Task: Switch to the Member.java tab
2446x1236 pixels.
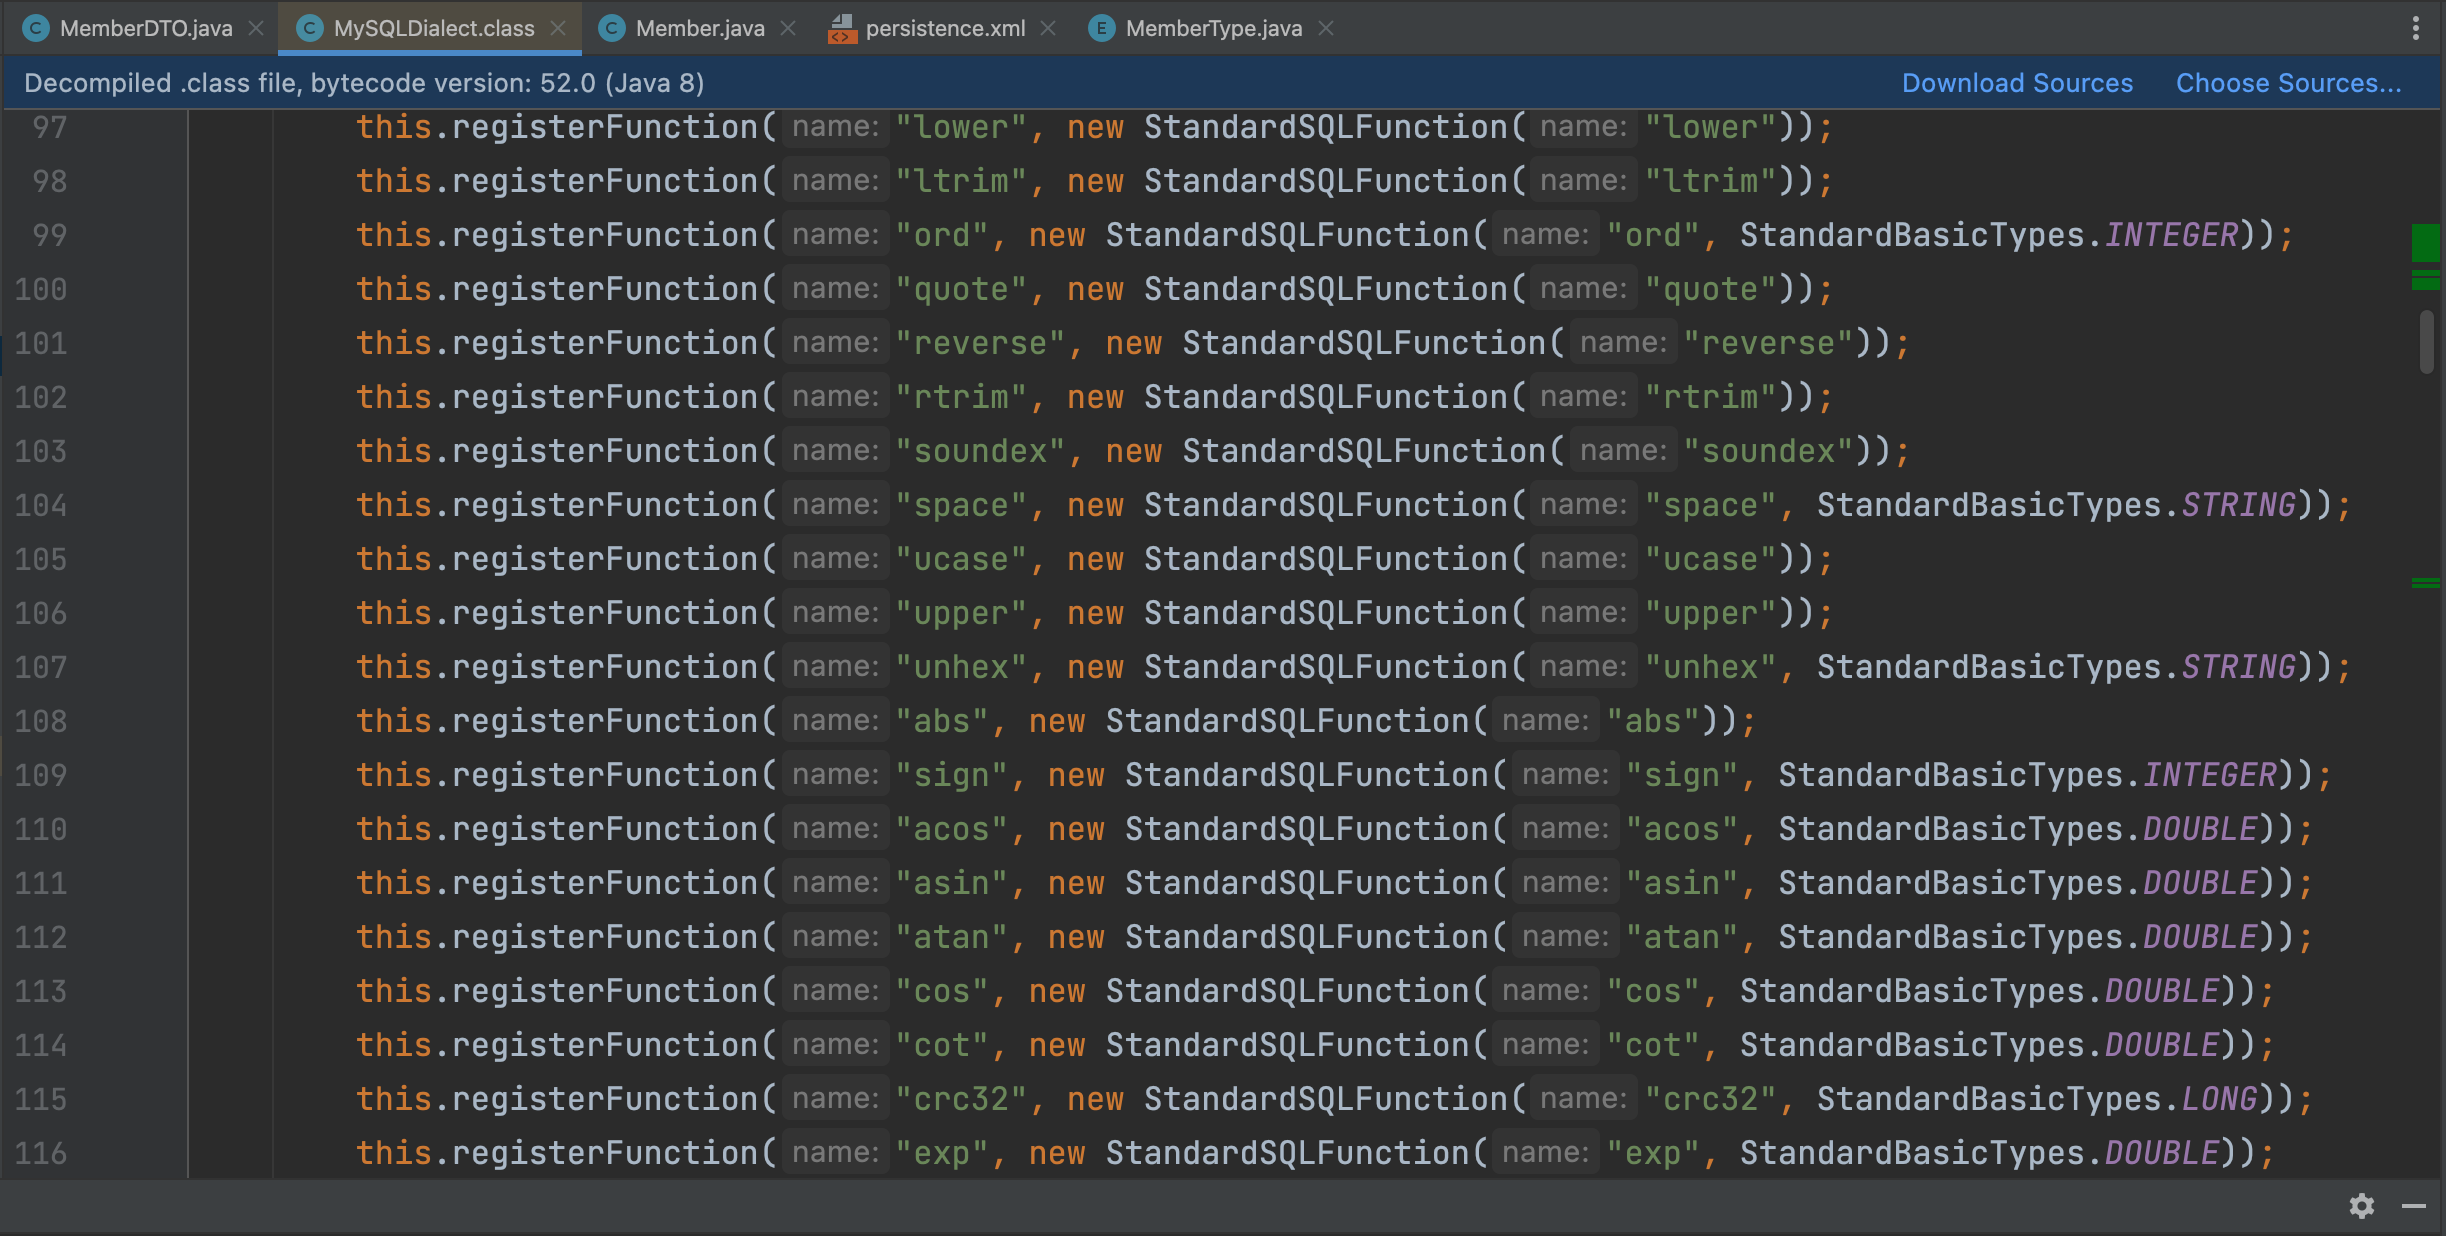Action: (x=699, y=28)
